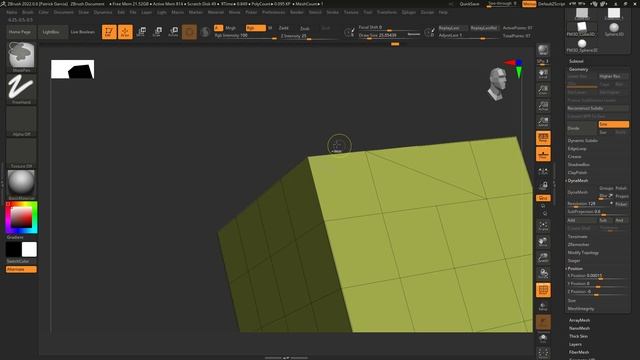
Task: Collapse the Position subsection
Action: pyautogui.click(x=575, y=269)
